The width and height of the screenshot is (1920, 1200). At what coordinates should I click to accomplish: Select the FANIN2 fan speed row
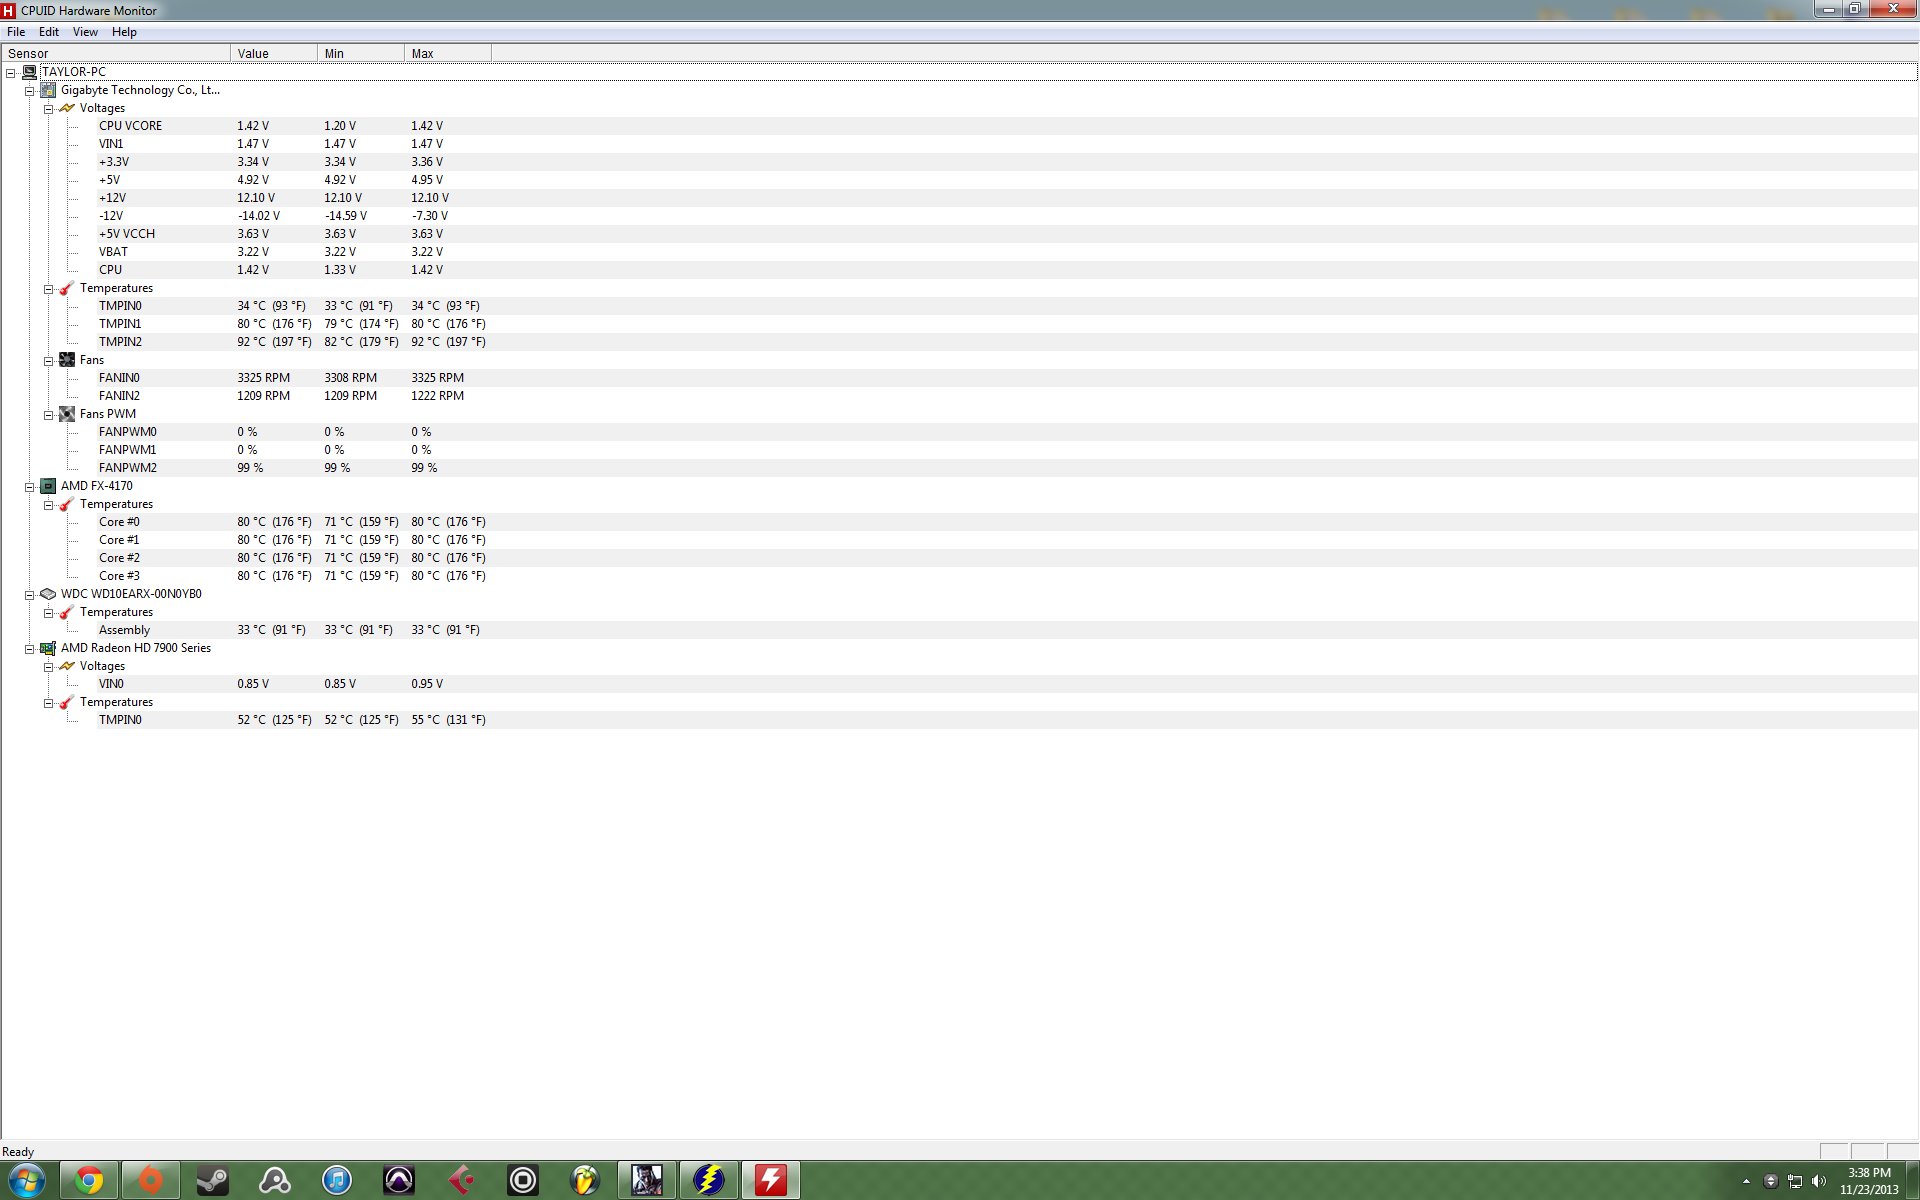(1007, 396)
